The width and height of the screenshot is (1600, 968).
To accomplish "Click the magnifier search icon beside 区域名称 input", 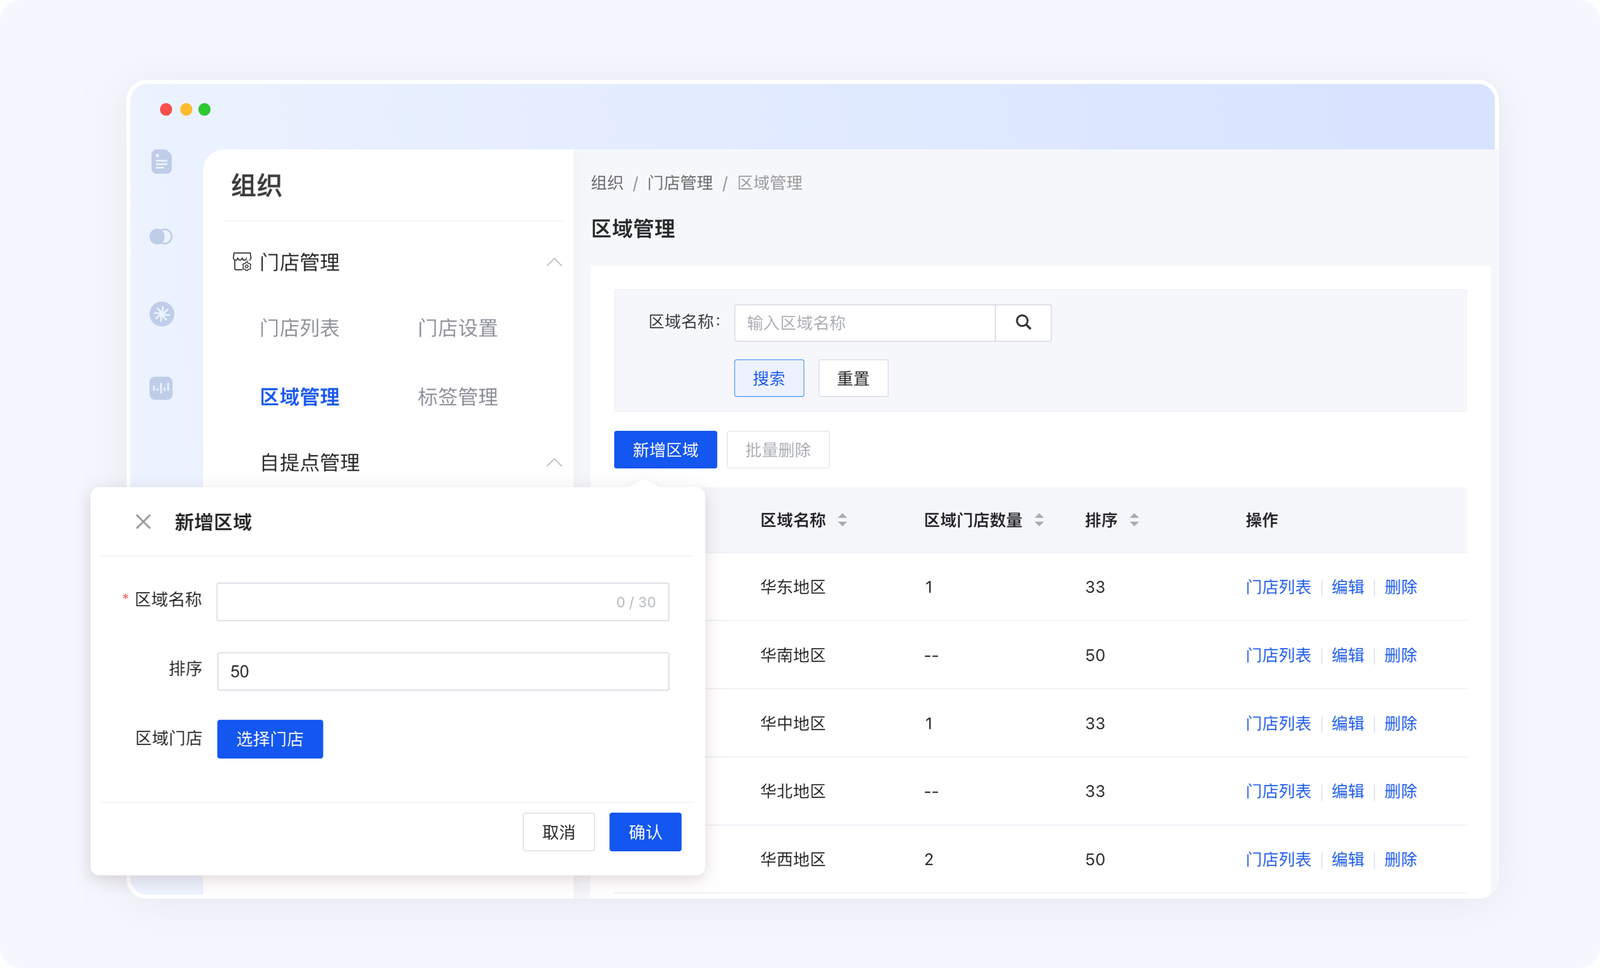I will [1023, 323].
